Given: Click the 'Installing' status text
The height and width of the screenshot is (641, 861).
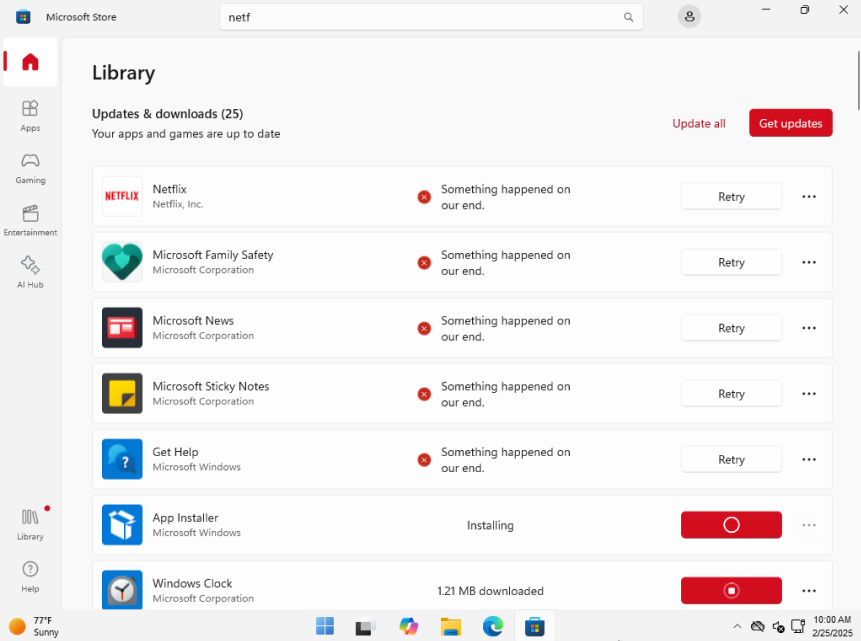Looking at the screenshot, I should tap(490, 526).
